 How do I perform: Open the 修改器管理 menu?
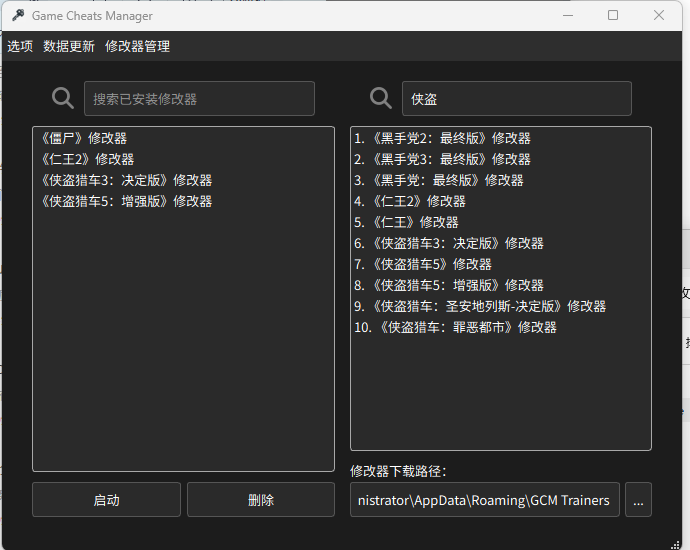coord(137,46)
